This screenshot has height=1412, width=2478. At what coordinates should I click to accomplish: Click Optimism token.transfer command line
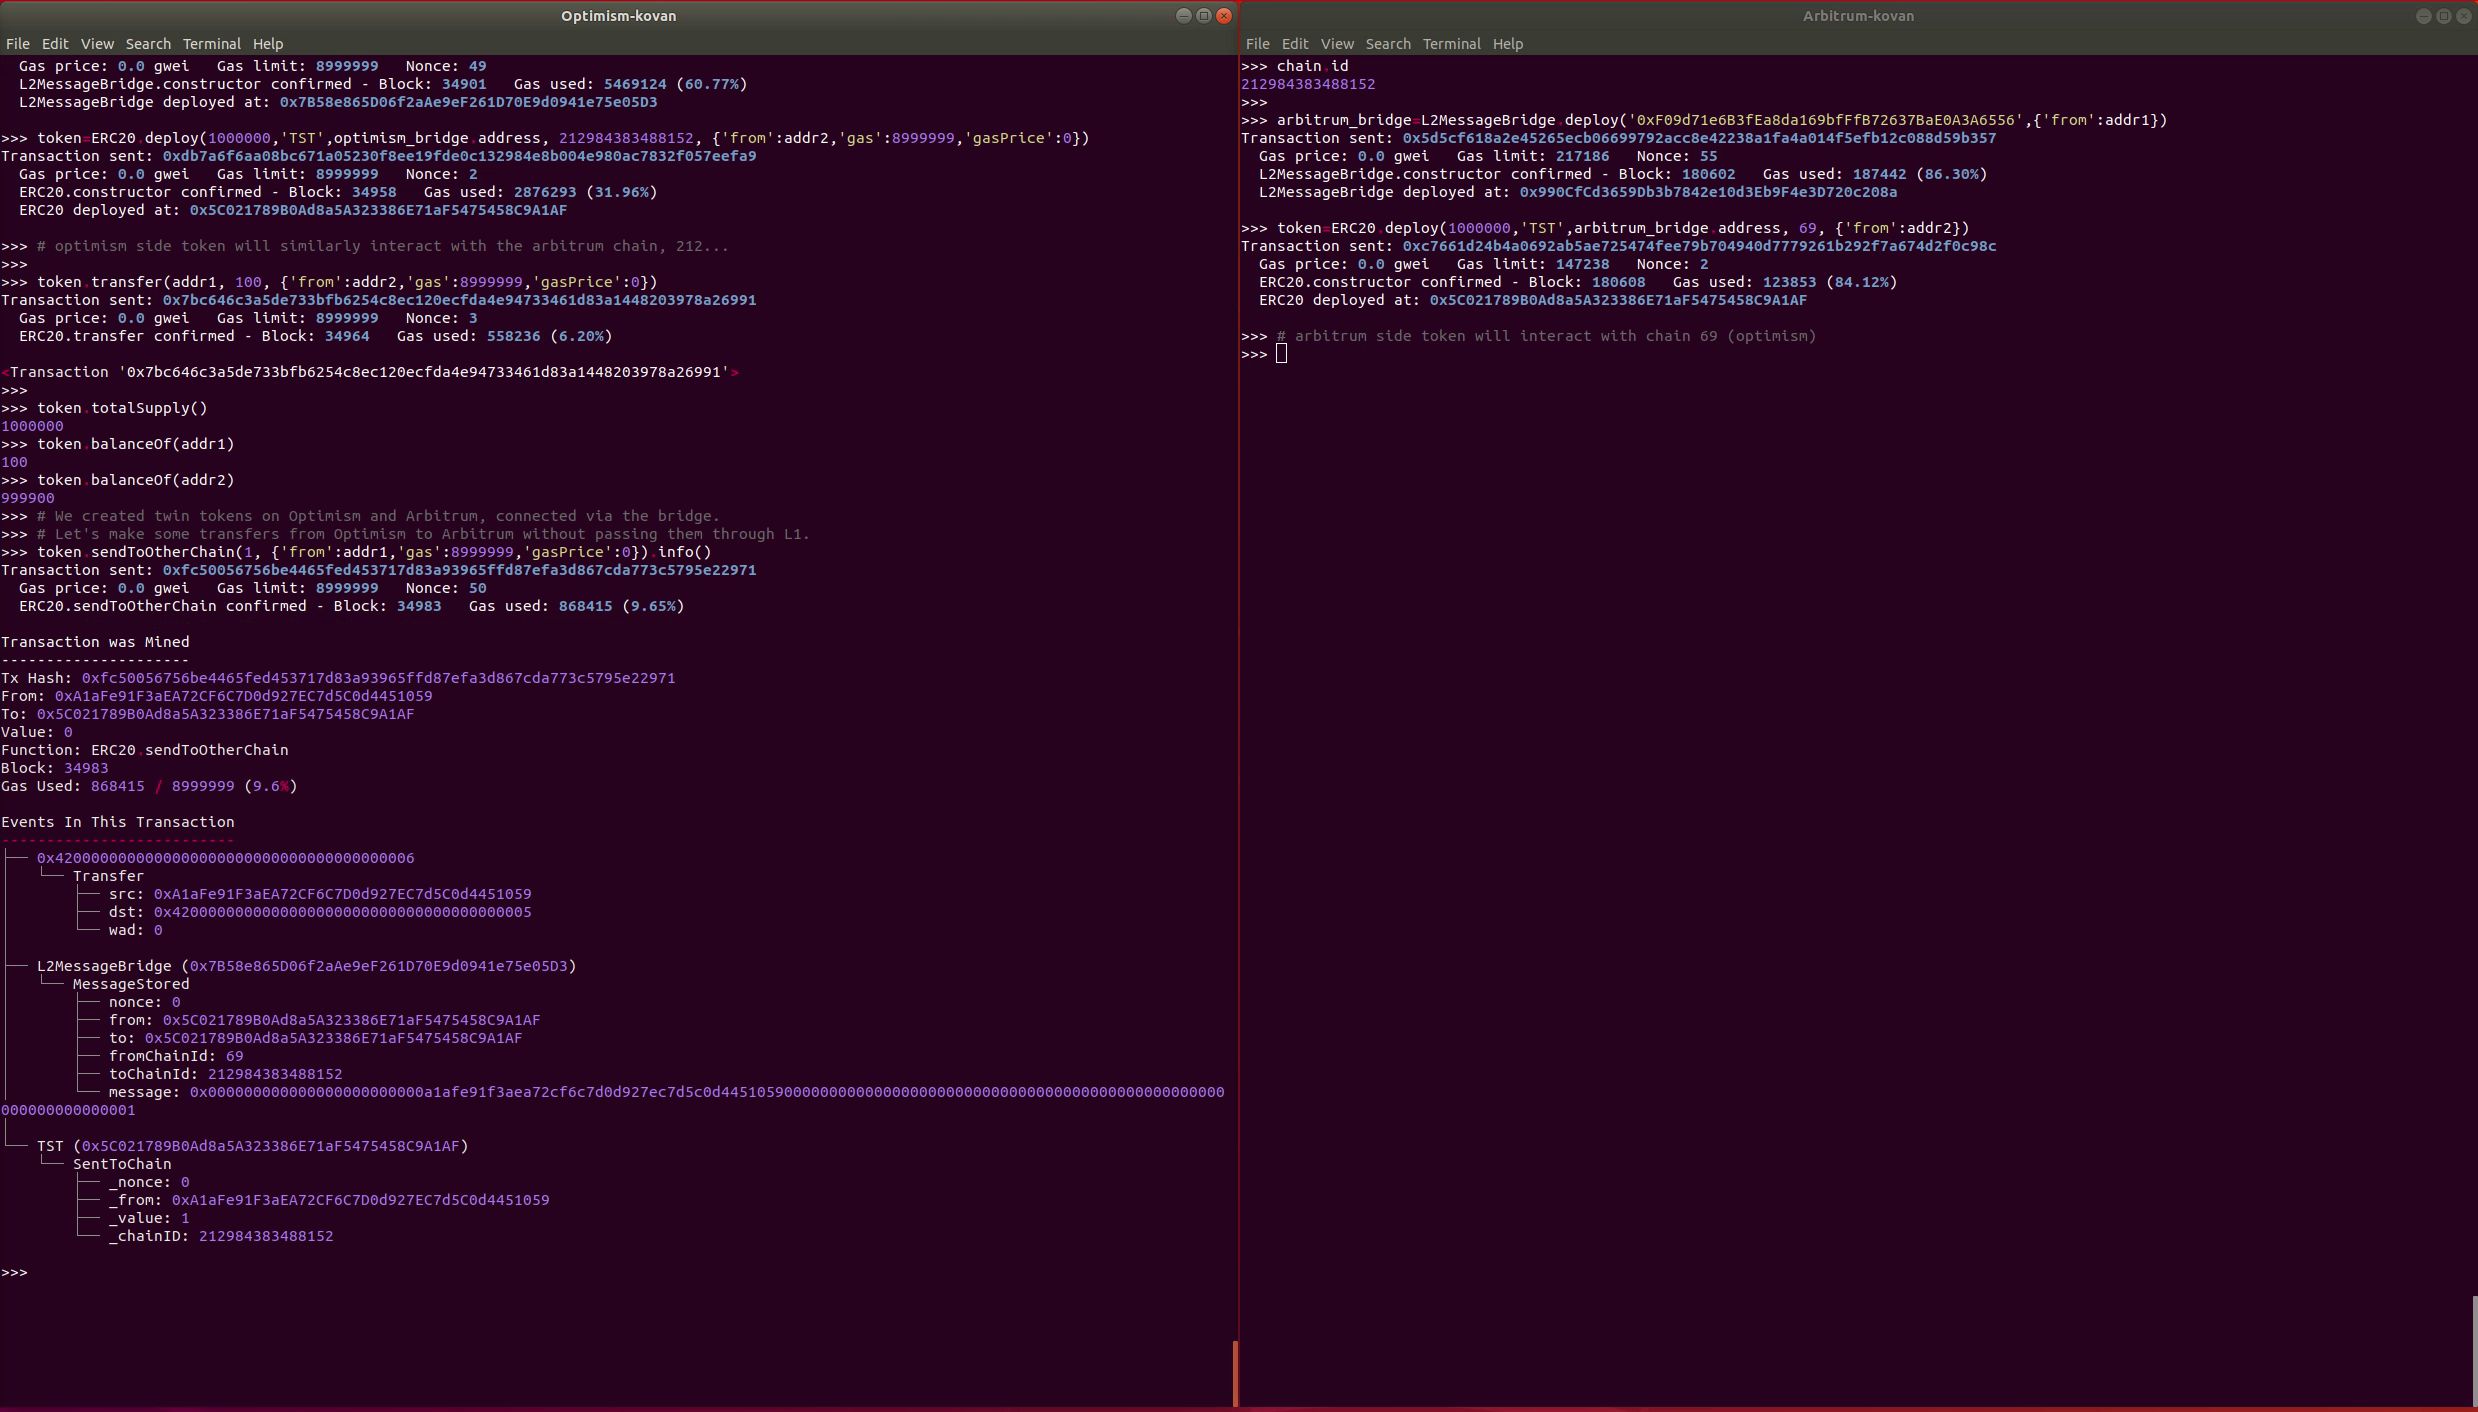click(329, 282)
